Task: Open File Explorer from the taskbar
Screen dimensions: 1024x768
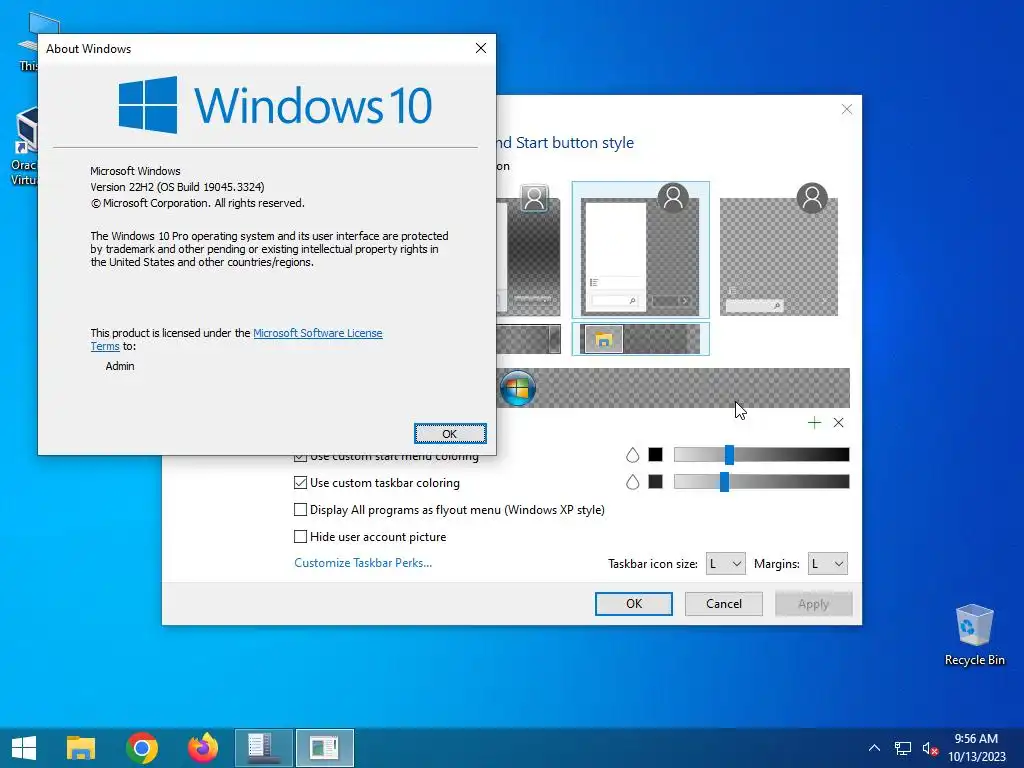Action: (x=81, y=748)
